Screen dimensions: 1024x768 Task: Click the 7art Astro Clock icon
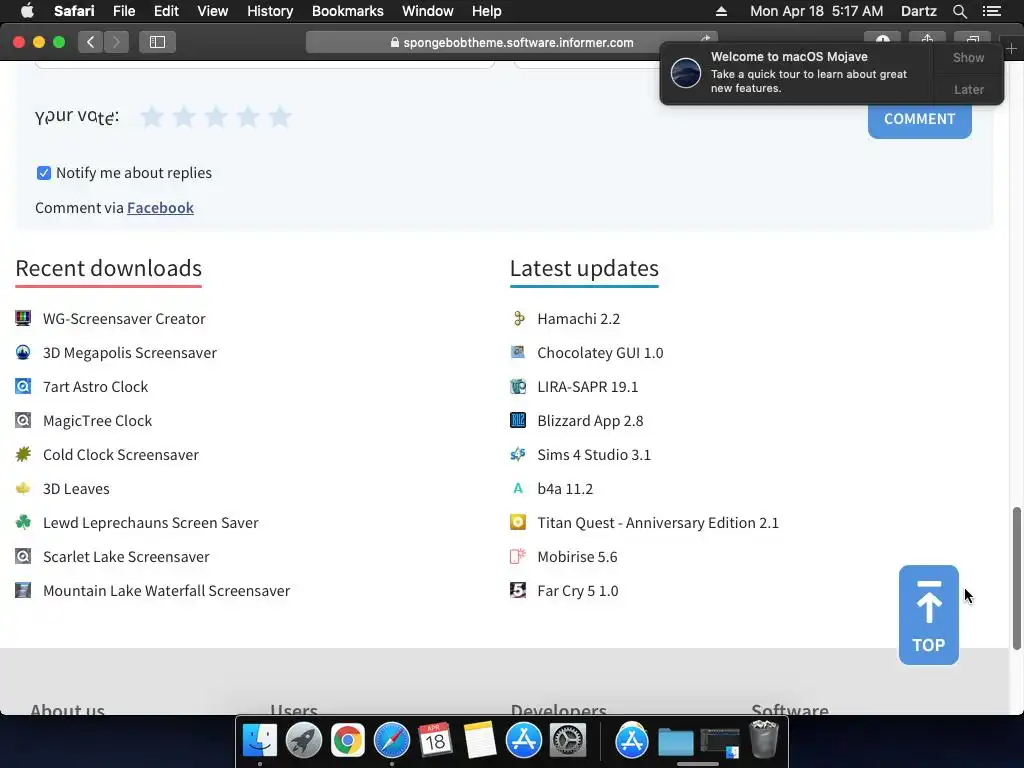pyautogui.click(x=23, y=386)
